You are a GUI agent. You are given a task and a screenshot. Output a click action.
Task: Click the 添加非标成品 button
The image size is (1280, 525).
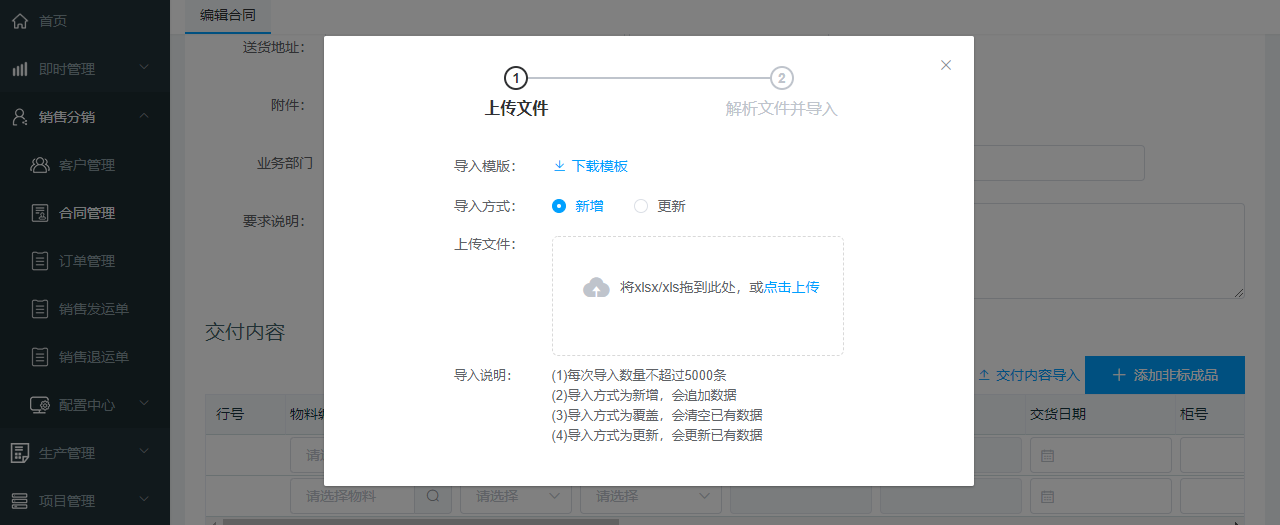coord(1165,375)
